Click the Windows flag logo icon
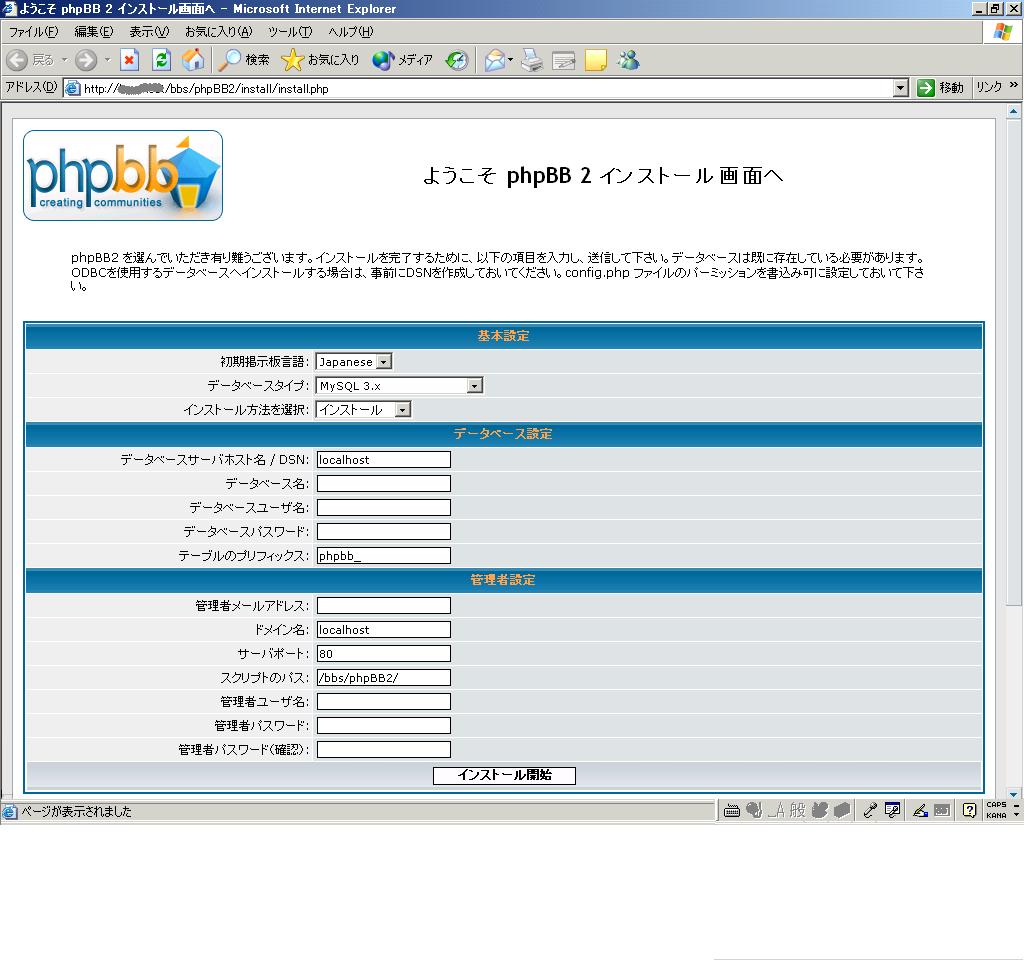Image resolution: width=1024 pixels, height=970 pixels. point(1003,31)
